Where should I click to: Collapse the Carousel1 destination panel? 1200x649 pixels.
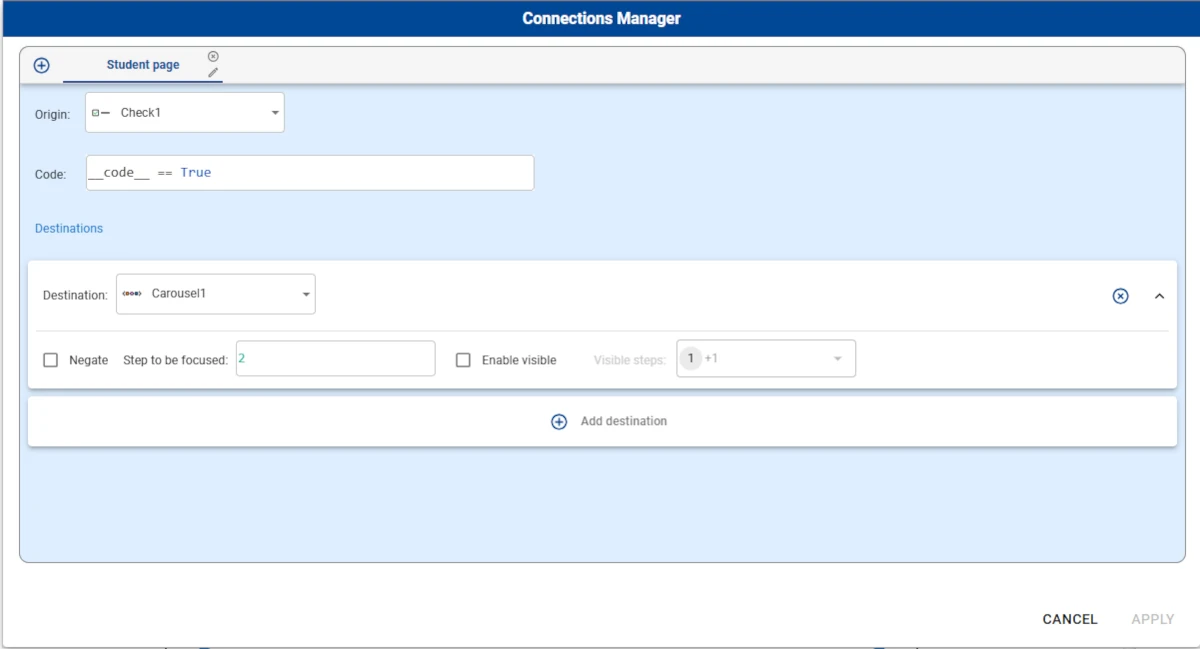[1160, 296]
